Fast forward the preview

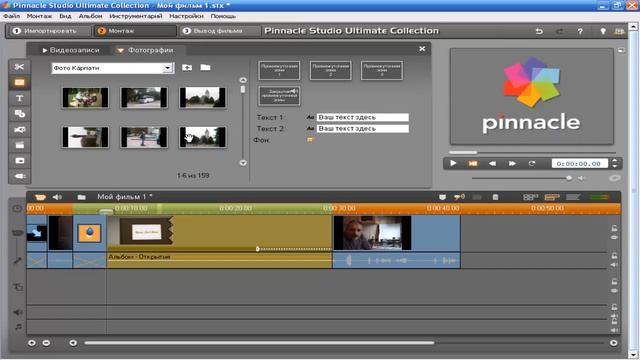click(x=512, y=163)
